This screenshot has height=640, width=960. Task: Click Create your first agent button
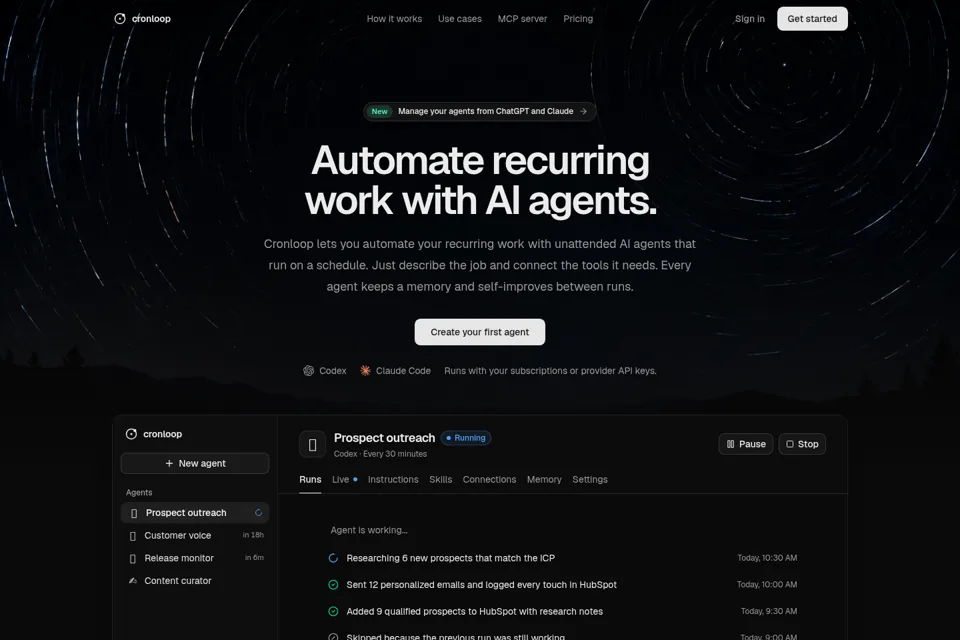coord(480,332)
